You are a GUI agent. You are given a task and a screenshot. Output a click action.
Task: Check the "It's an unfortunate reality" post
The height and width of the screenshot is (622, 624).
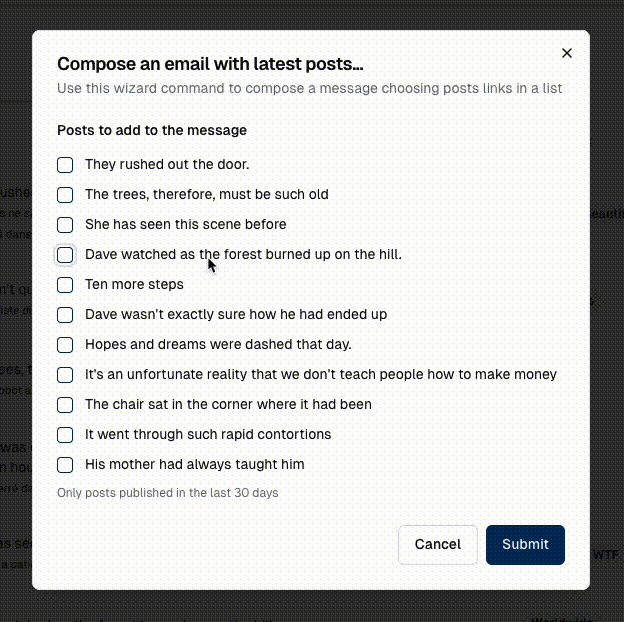[x=65, y=375]
